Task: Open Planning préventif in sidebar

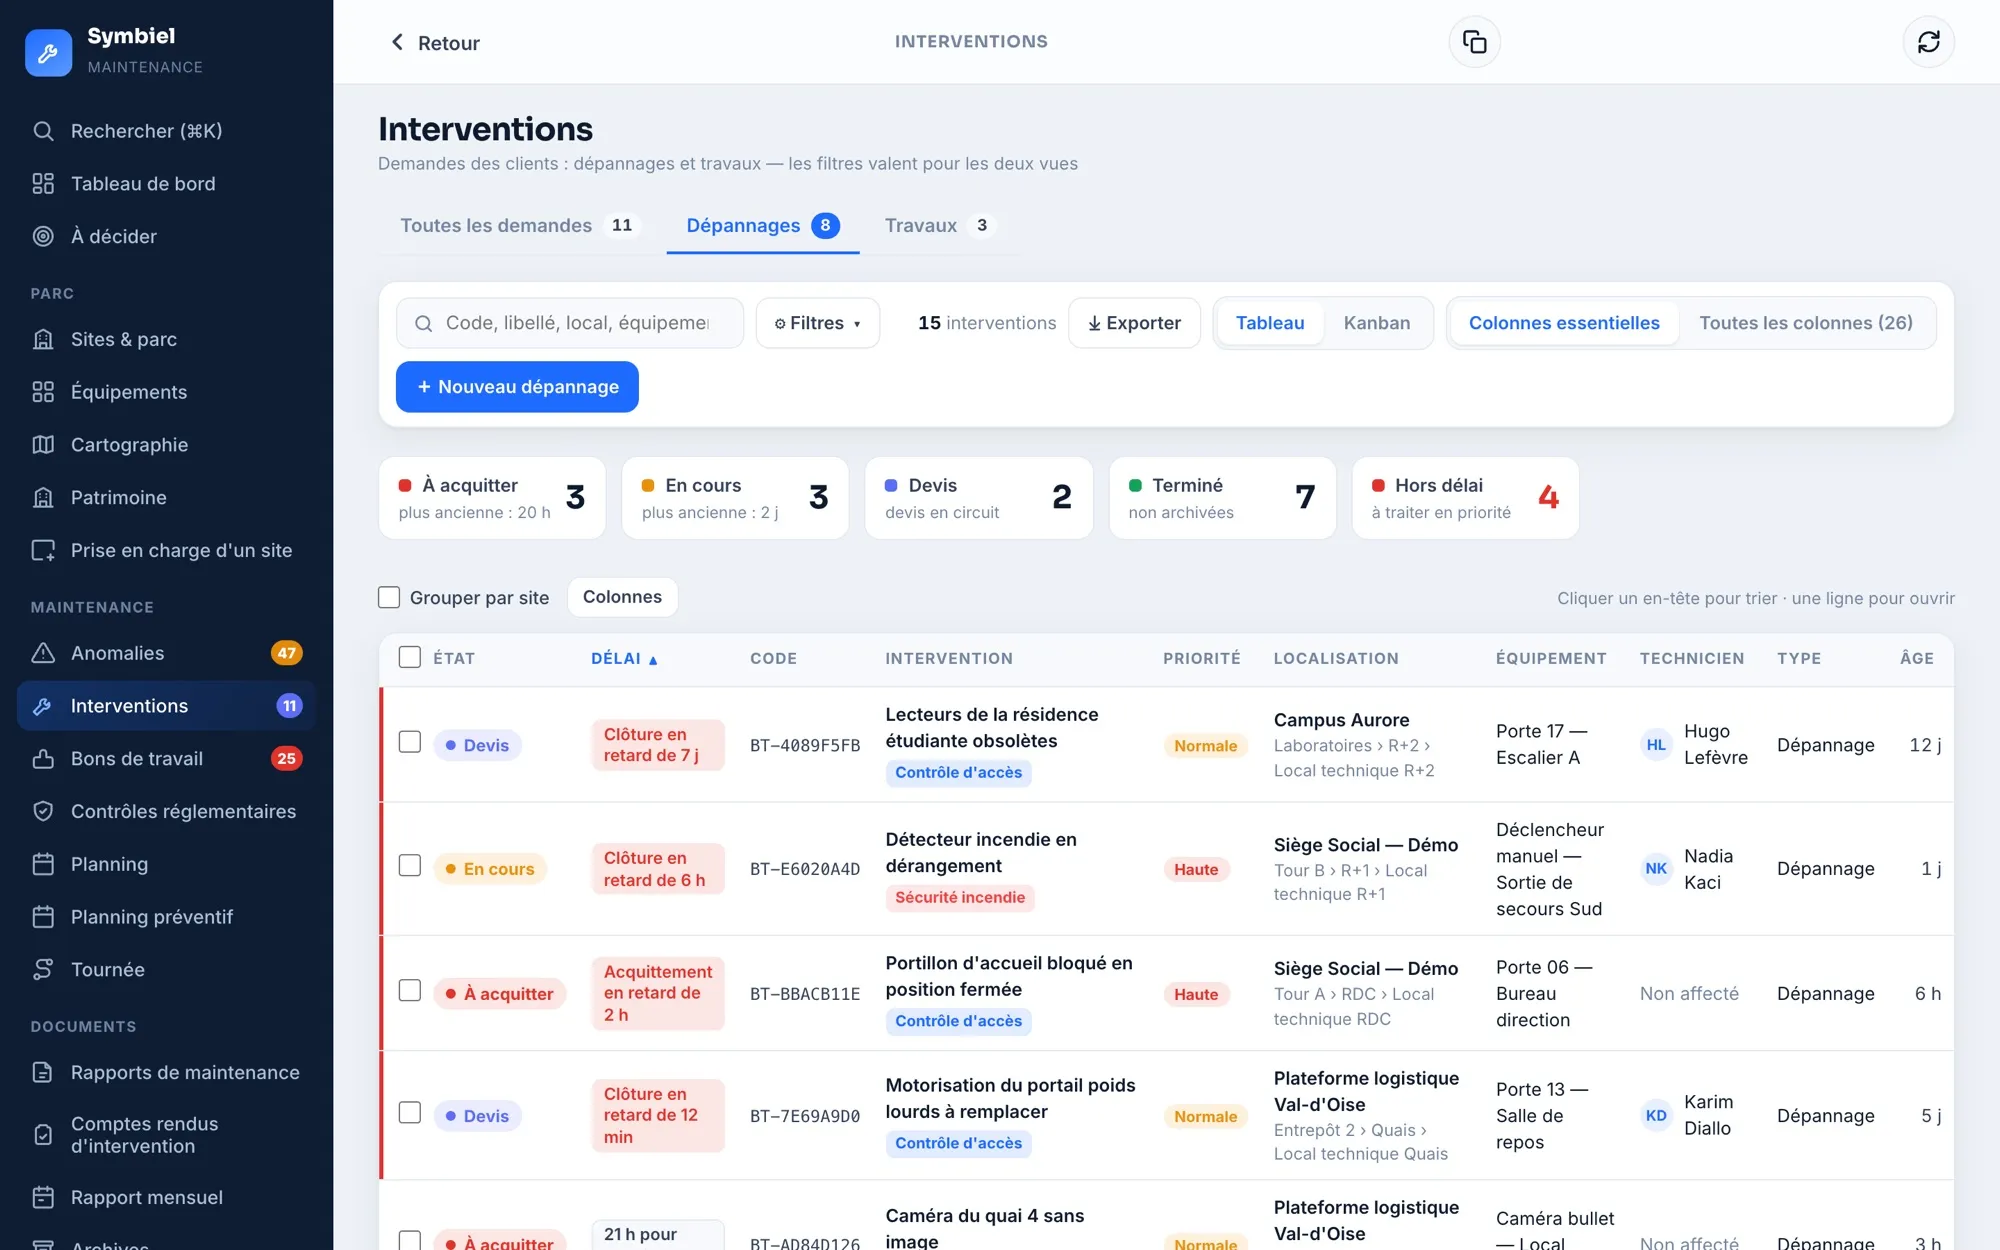Action: point(166,917)
